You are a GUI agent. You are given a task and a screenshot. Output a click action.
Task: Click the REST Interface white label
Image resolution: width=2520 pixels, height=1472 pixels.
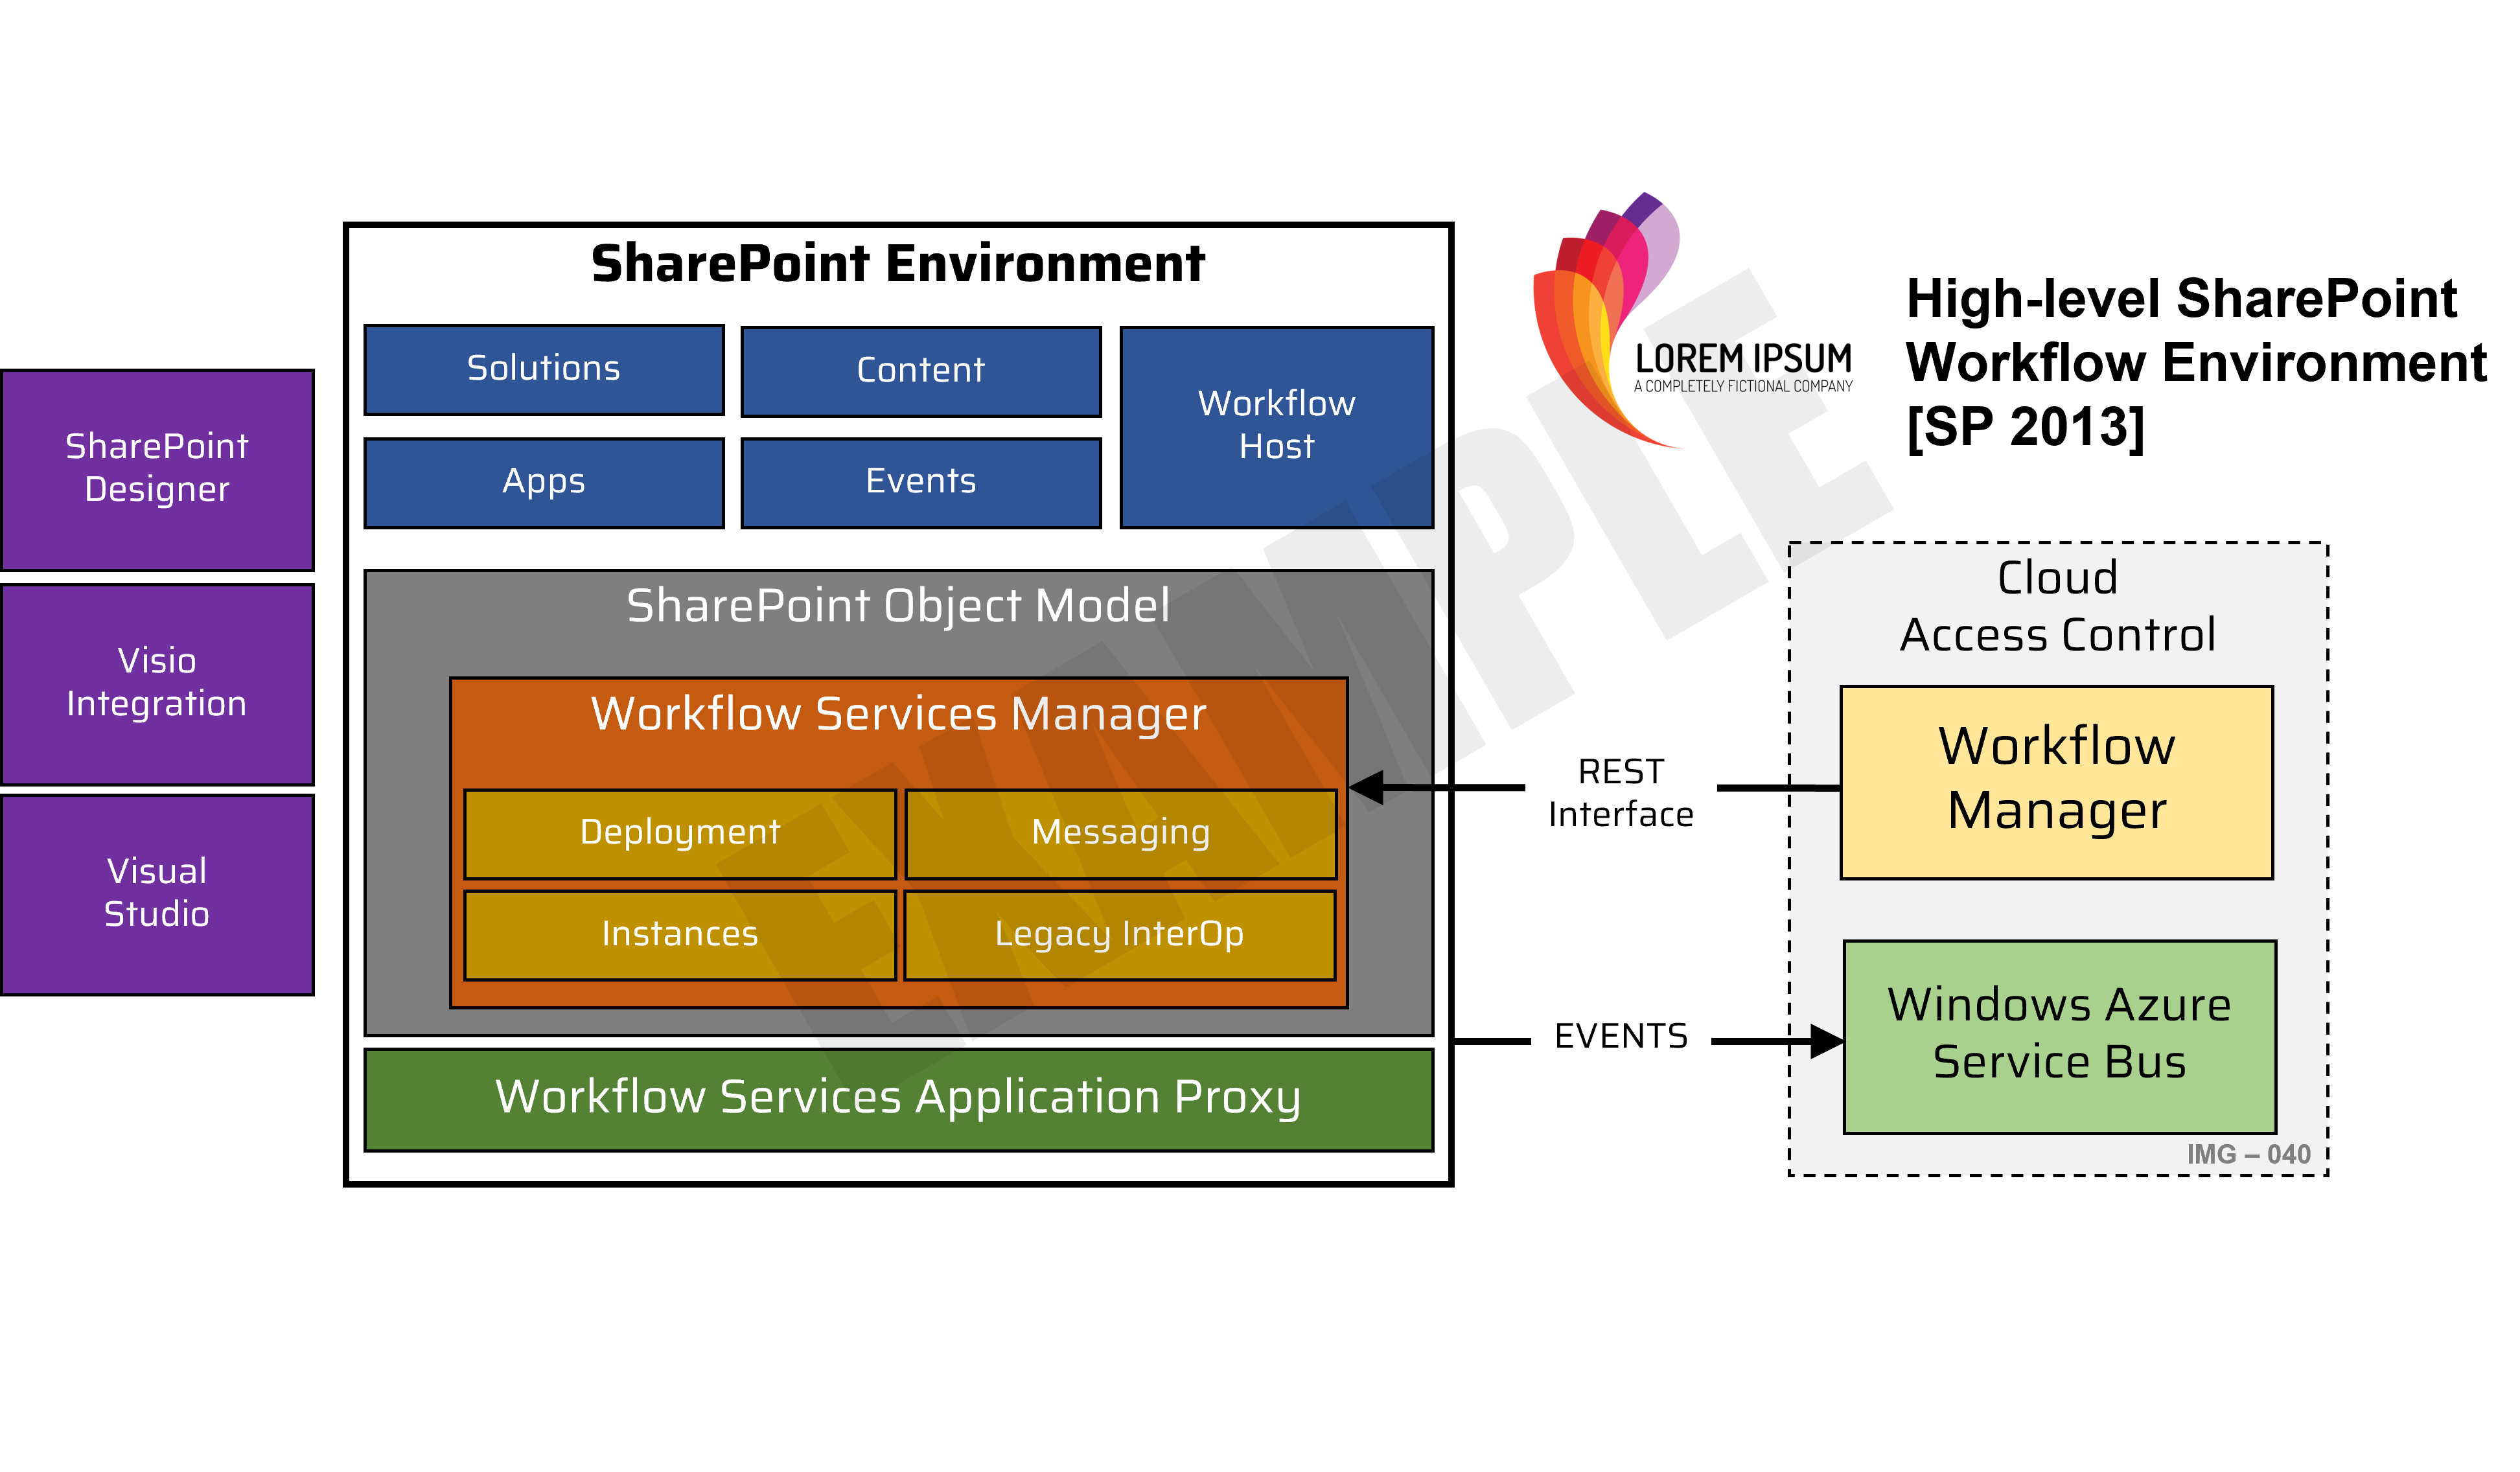coord(1620,794)
